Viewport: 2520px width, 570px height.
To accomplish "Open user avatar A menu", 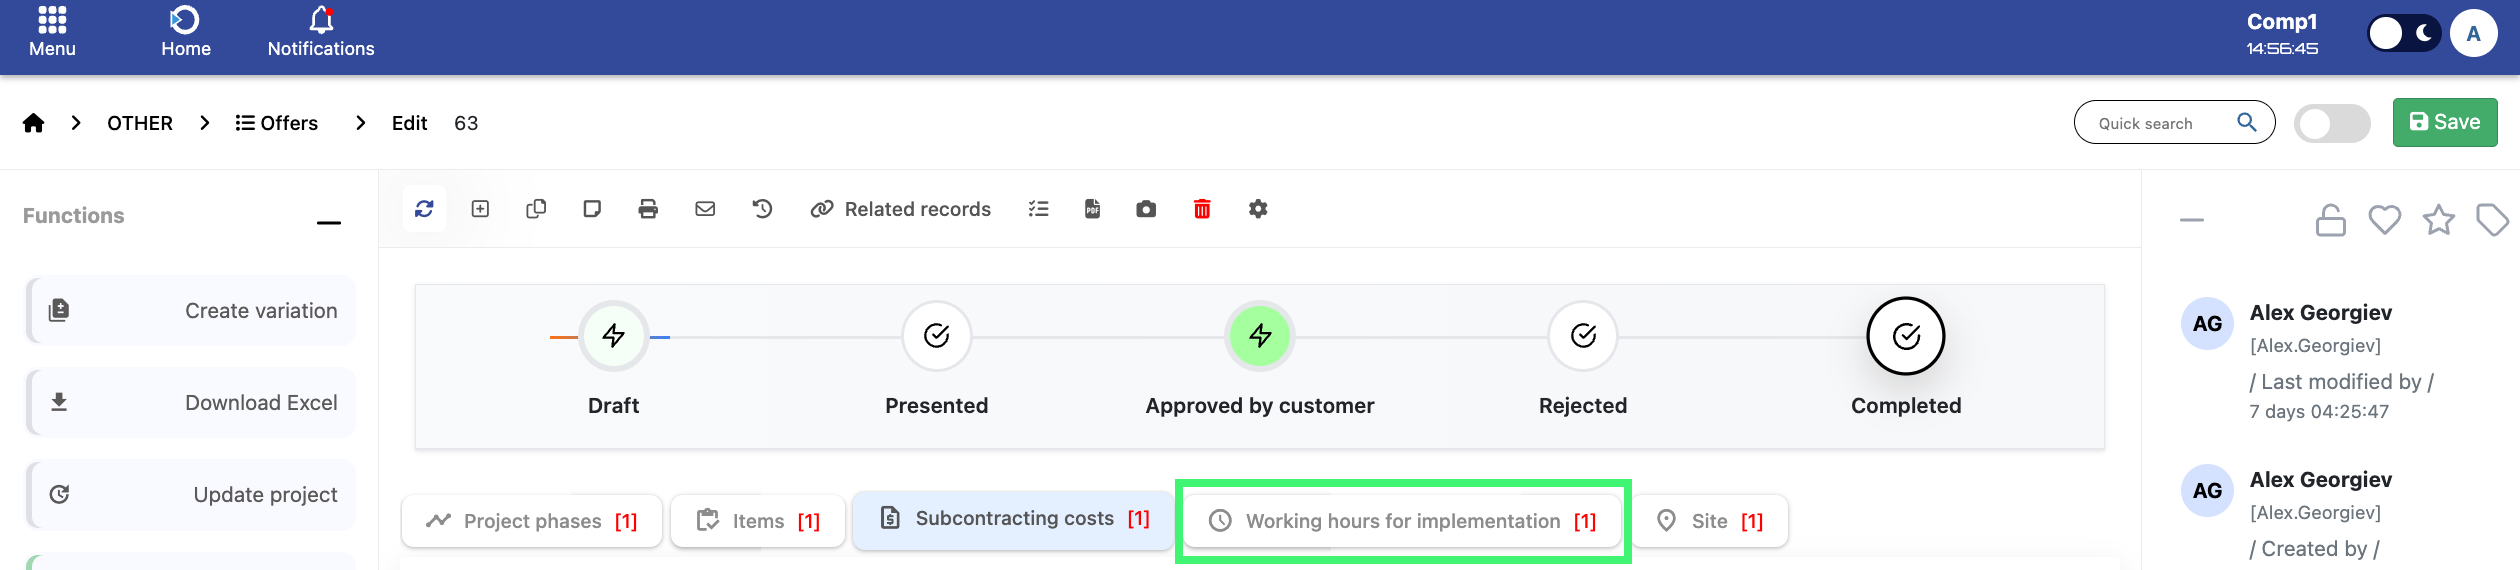I will [2474, 33].
